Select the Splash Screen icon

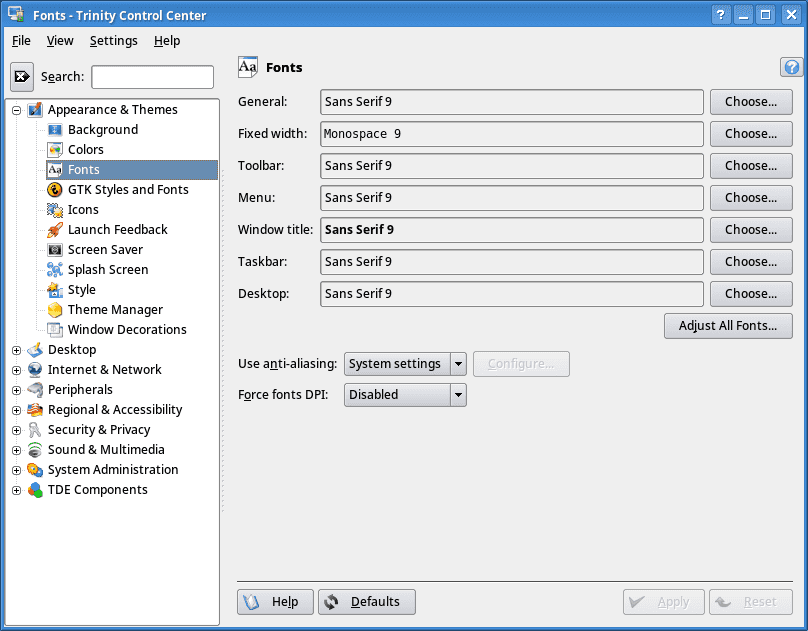pyautogui.click(x=54, y=269)
